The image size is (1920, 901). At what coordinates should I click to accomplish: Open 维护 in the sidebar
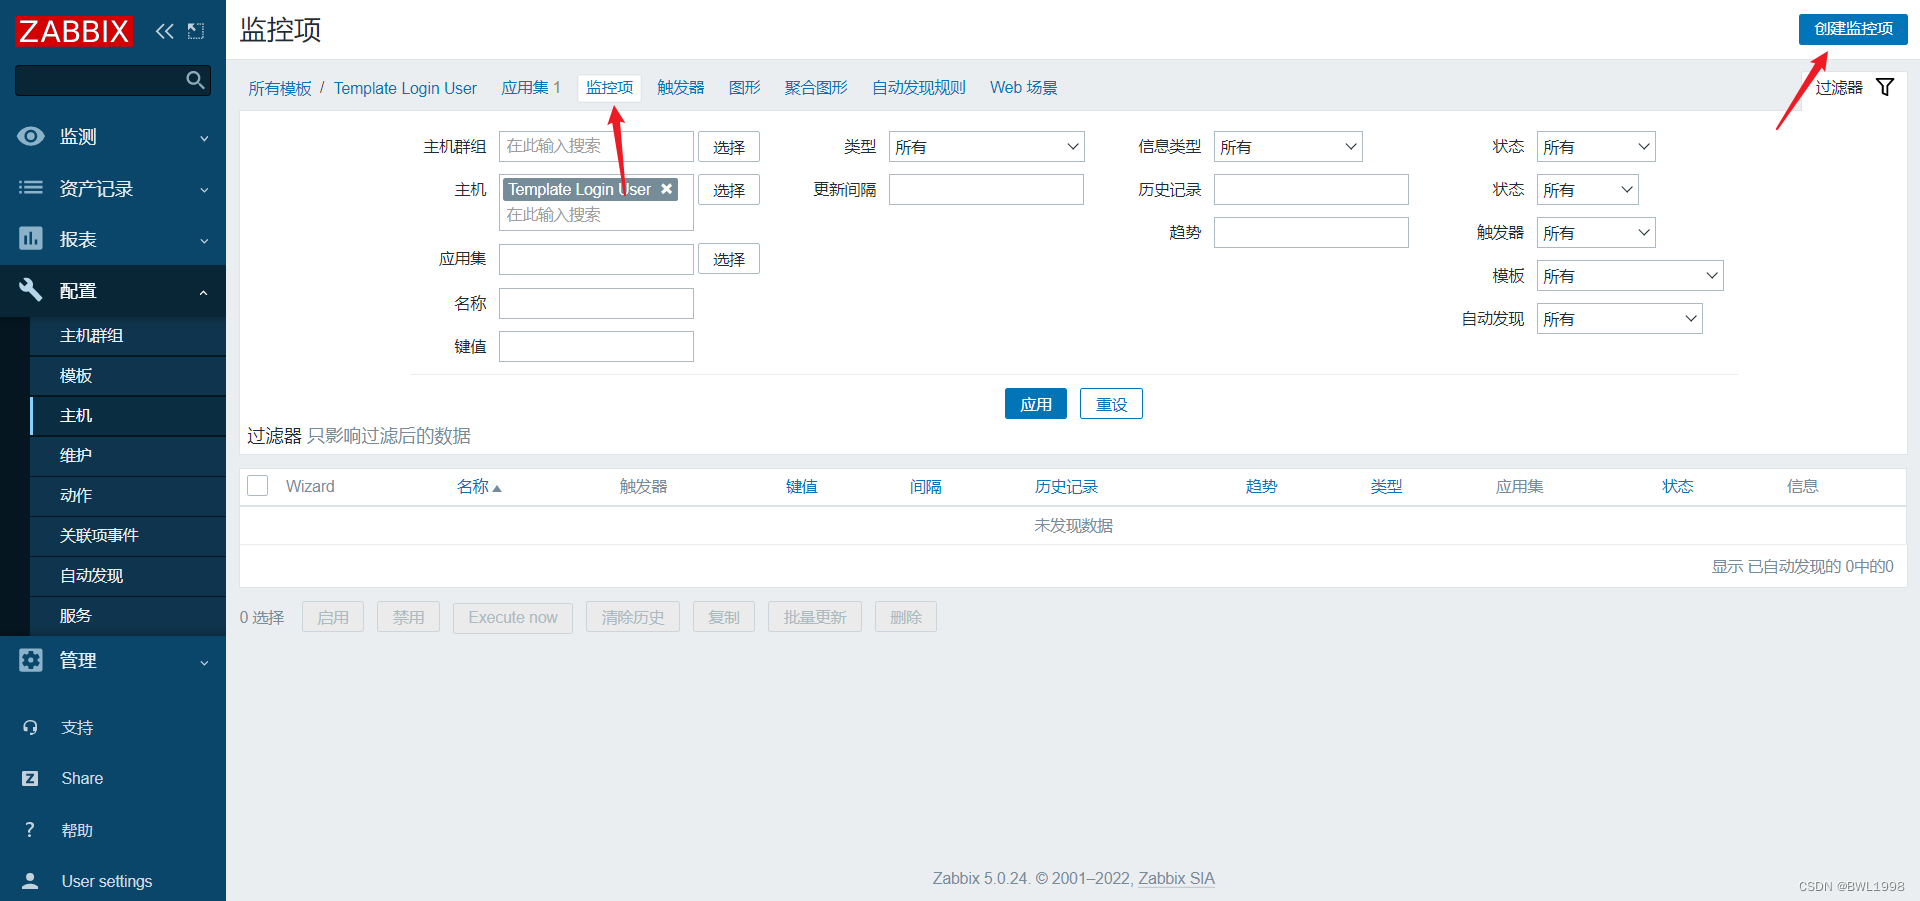click(128, 456)
